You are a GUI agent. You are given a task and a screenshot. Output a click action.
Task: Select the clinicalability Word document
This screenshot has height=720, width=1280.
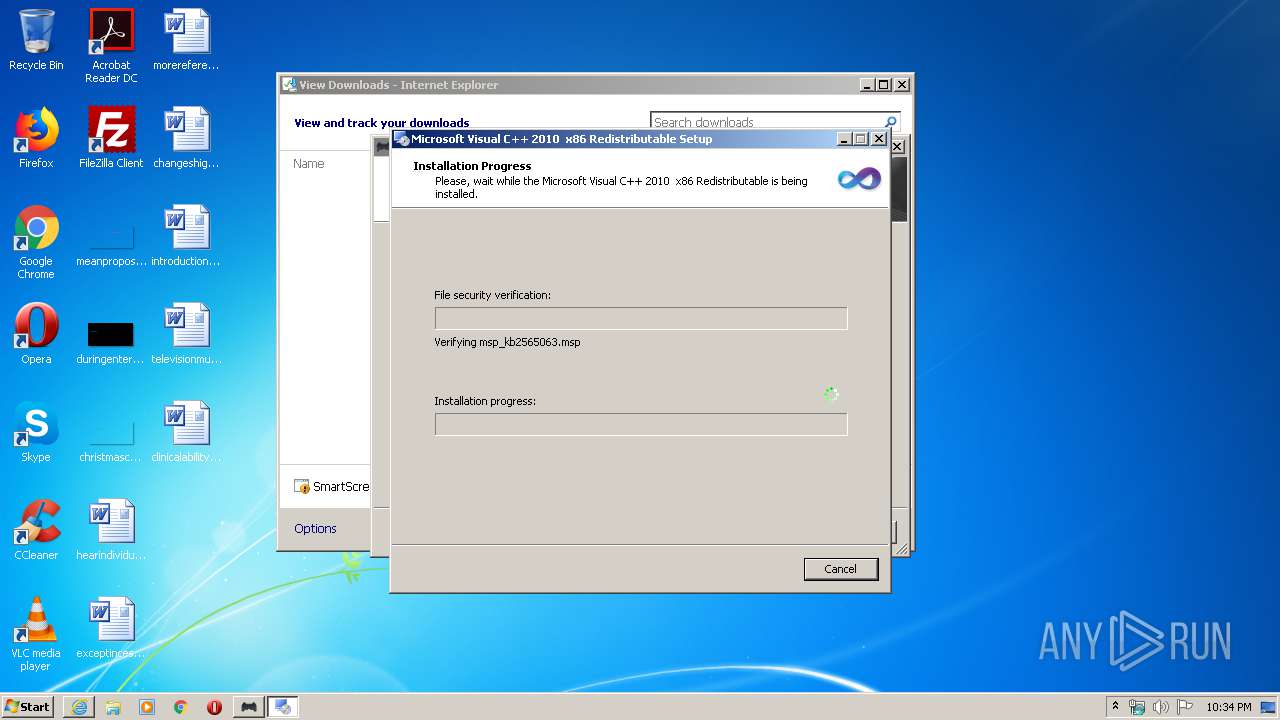tap(186, 432)
